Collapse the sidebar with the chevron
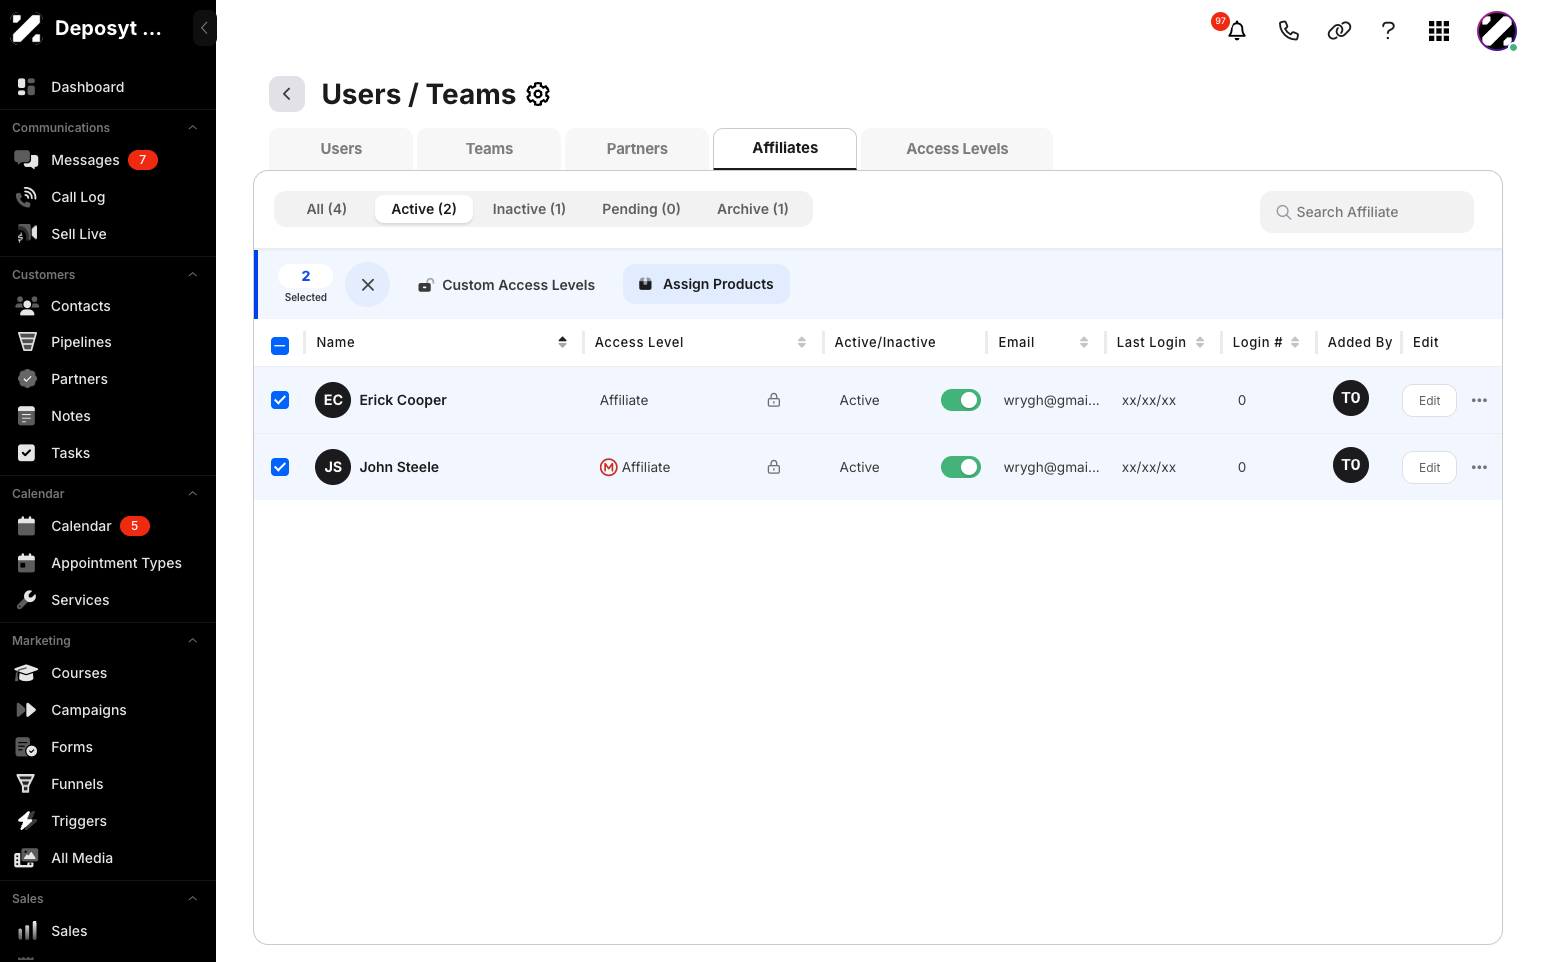The width and height of the screenshot is (1541, 962). click(x=204, y=28)
